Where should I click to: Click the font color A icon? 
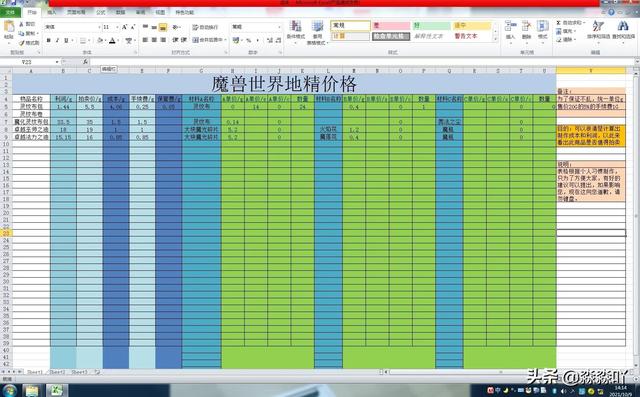point(113,40)
